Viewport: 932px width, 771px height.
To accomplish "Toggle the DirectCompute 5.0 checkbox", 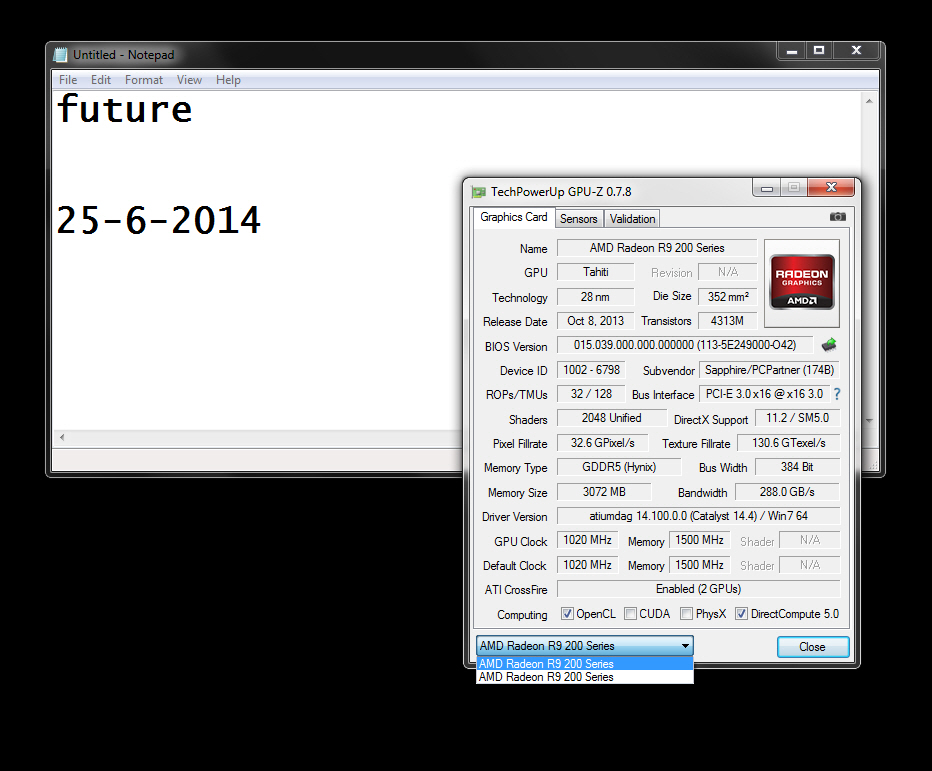I will [x=741, y=613].
